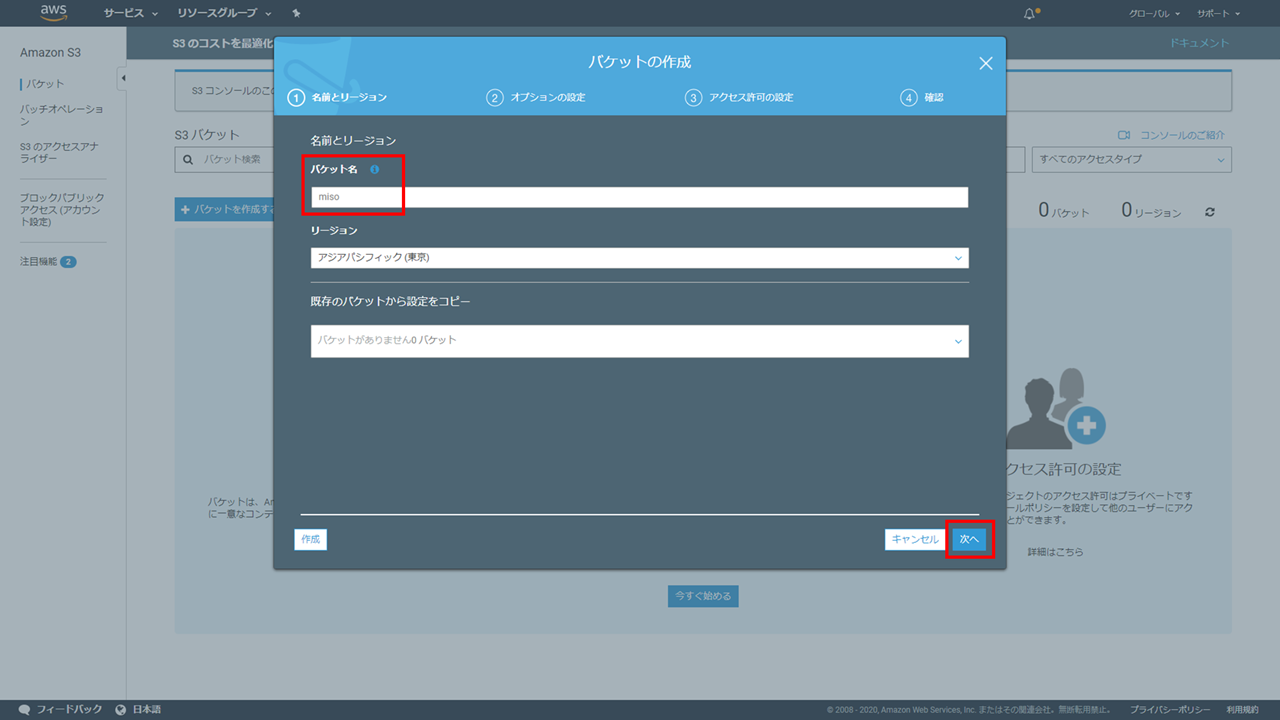Image resolution: width=1280 pixels, height=720 pixels.
Task: Open the notifications bell icon
Action: pyautogui.click(x=1030, y=14)
